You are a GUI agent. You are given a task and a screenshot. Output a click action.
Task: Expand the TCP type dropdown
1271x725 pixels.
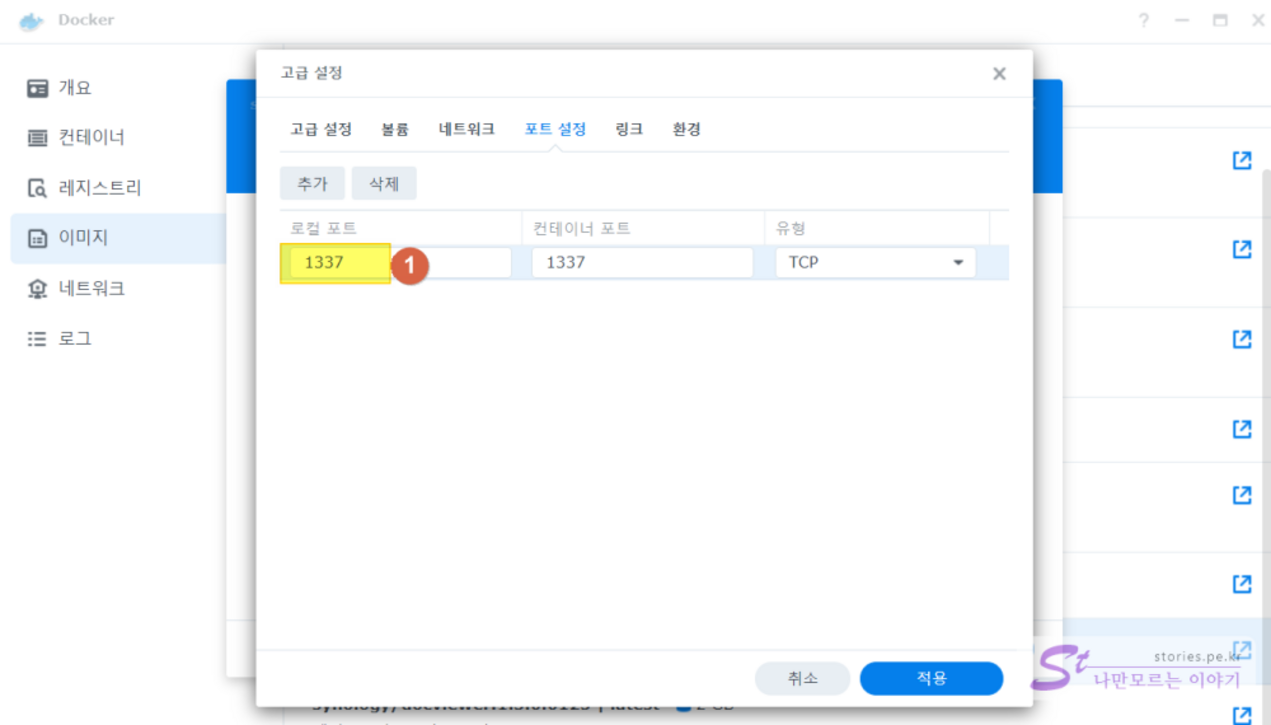957,263
